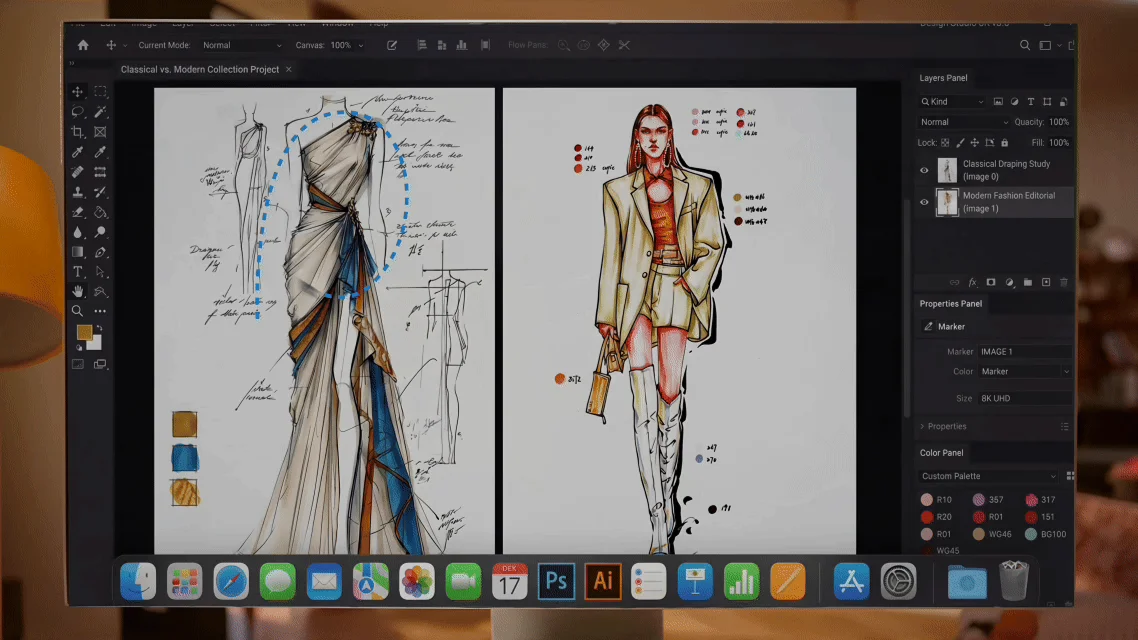Toggle lock all padlock icon

pyautogui.click(x=1004, y=143)
